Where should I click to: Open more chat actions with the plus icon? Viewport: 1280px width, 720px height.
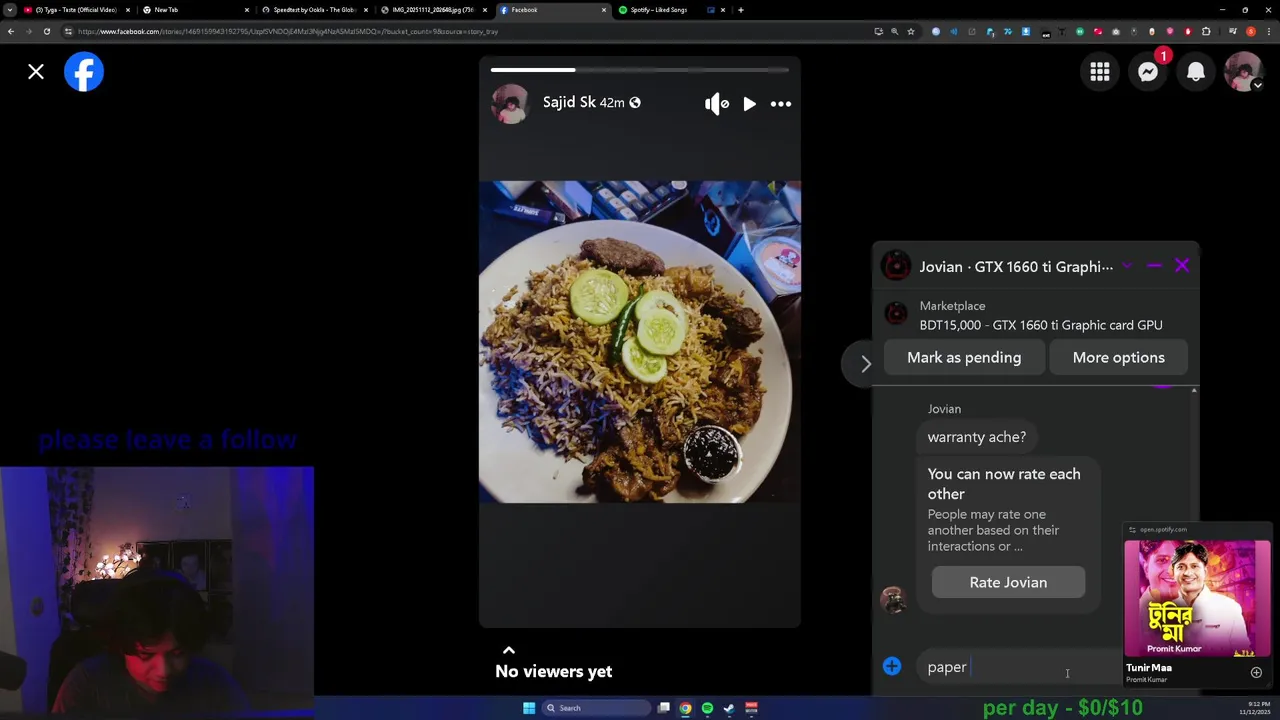(x=892, y=666)
